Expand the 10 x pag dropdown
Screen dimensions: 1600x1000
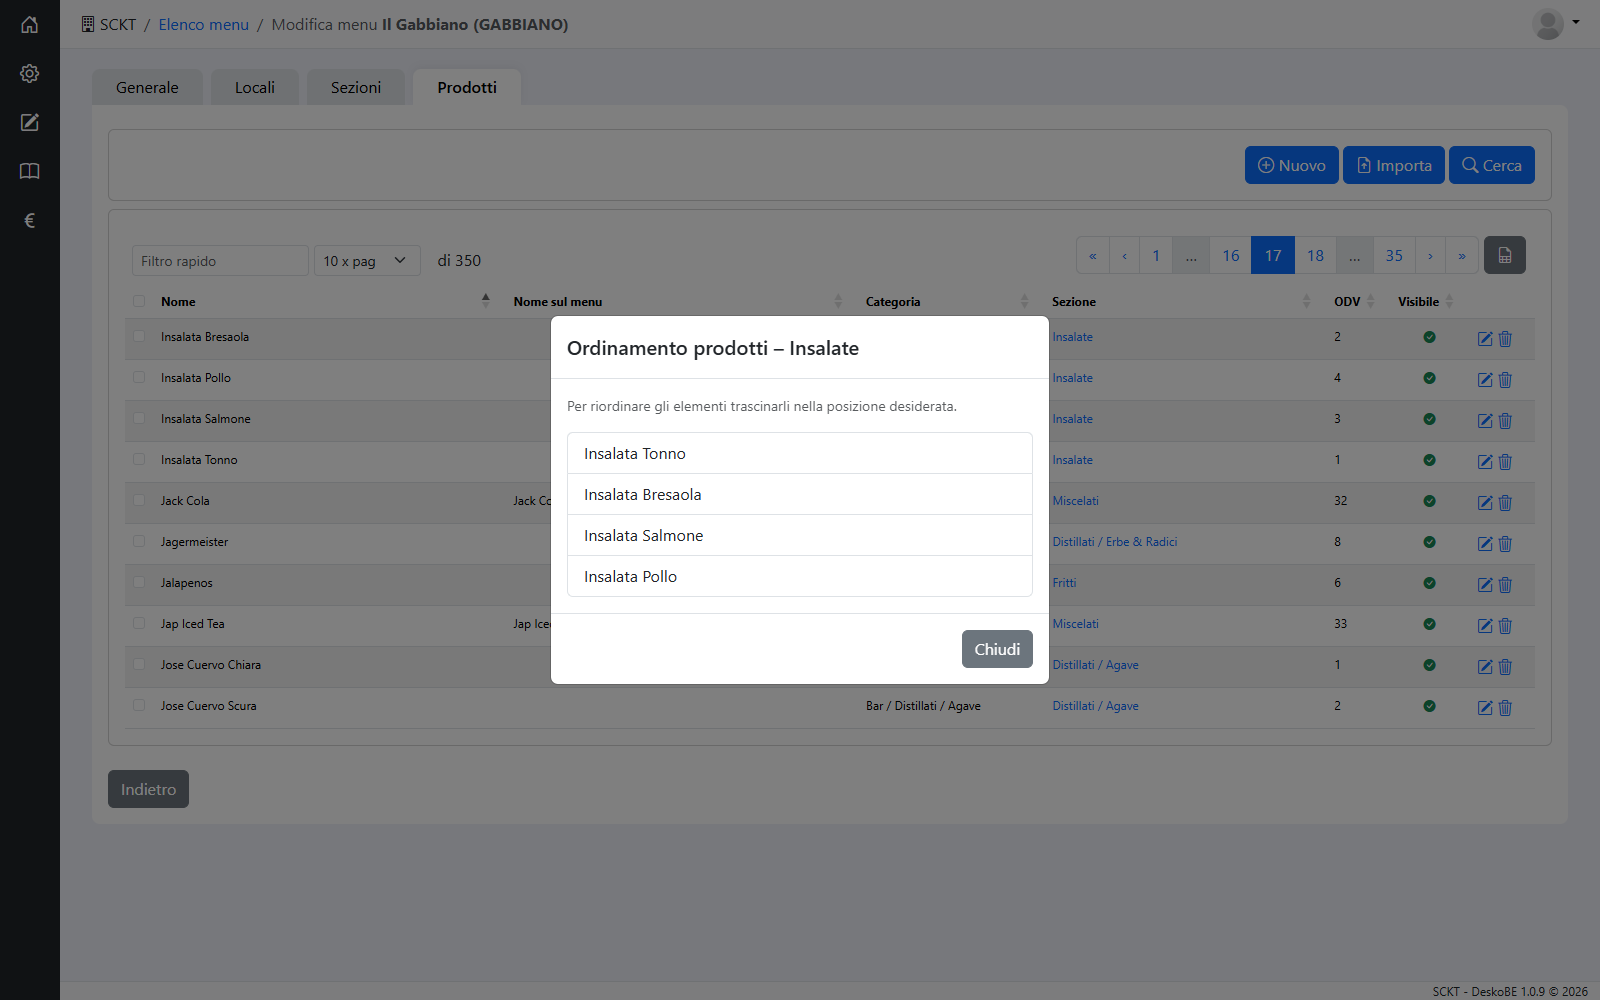(x=367, y=261)
